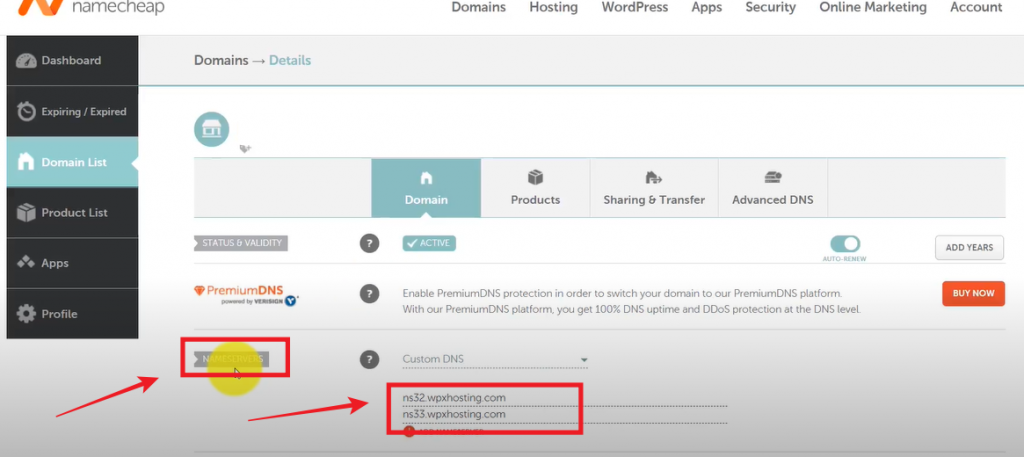Click the Domains breadcrumb link
This screenshot has width=1024, height=457.
(x=221, y=61)
